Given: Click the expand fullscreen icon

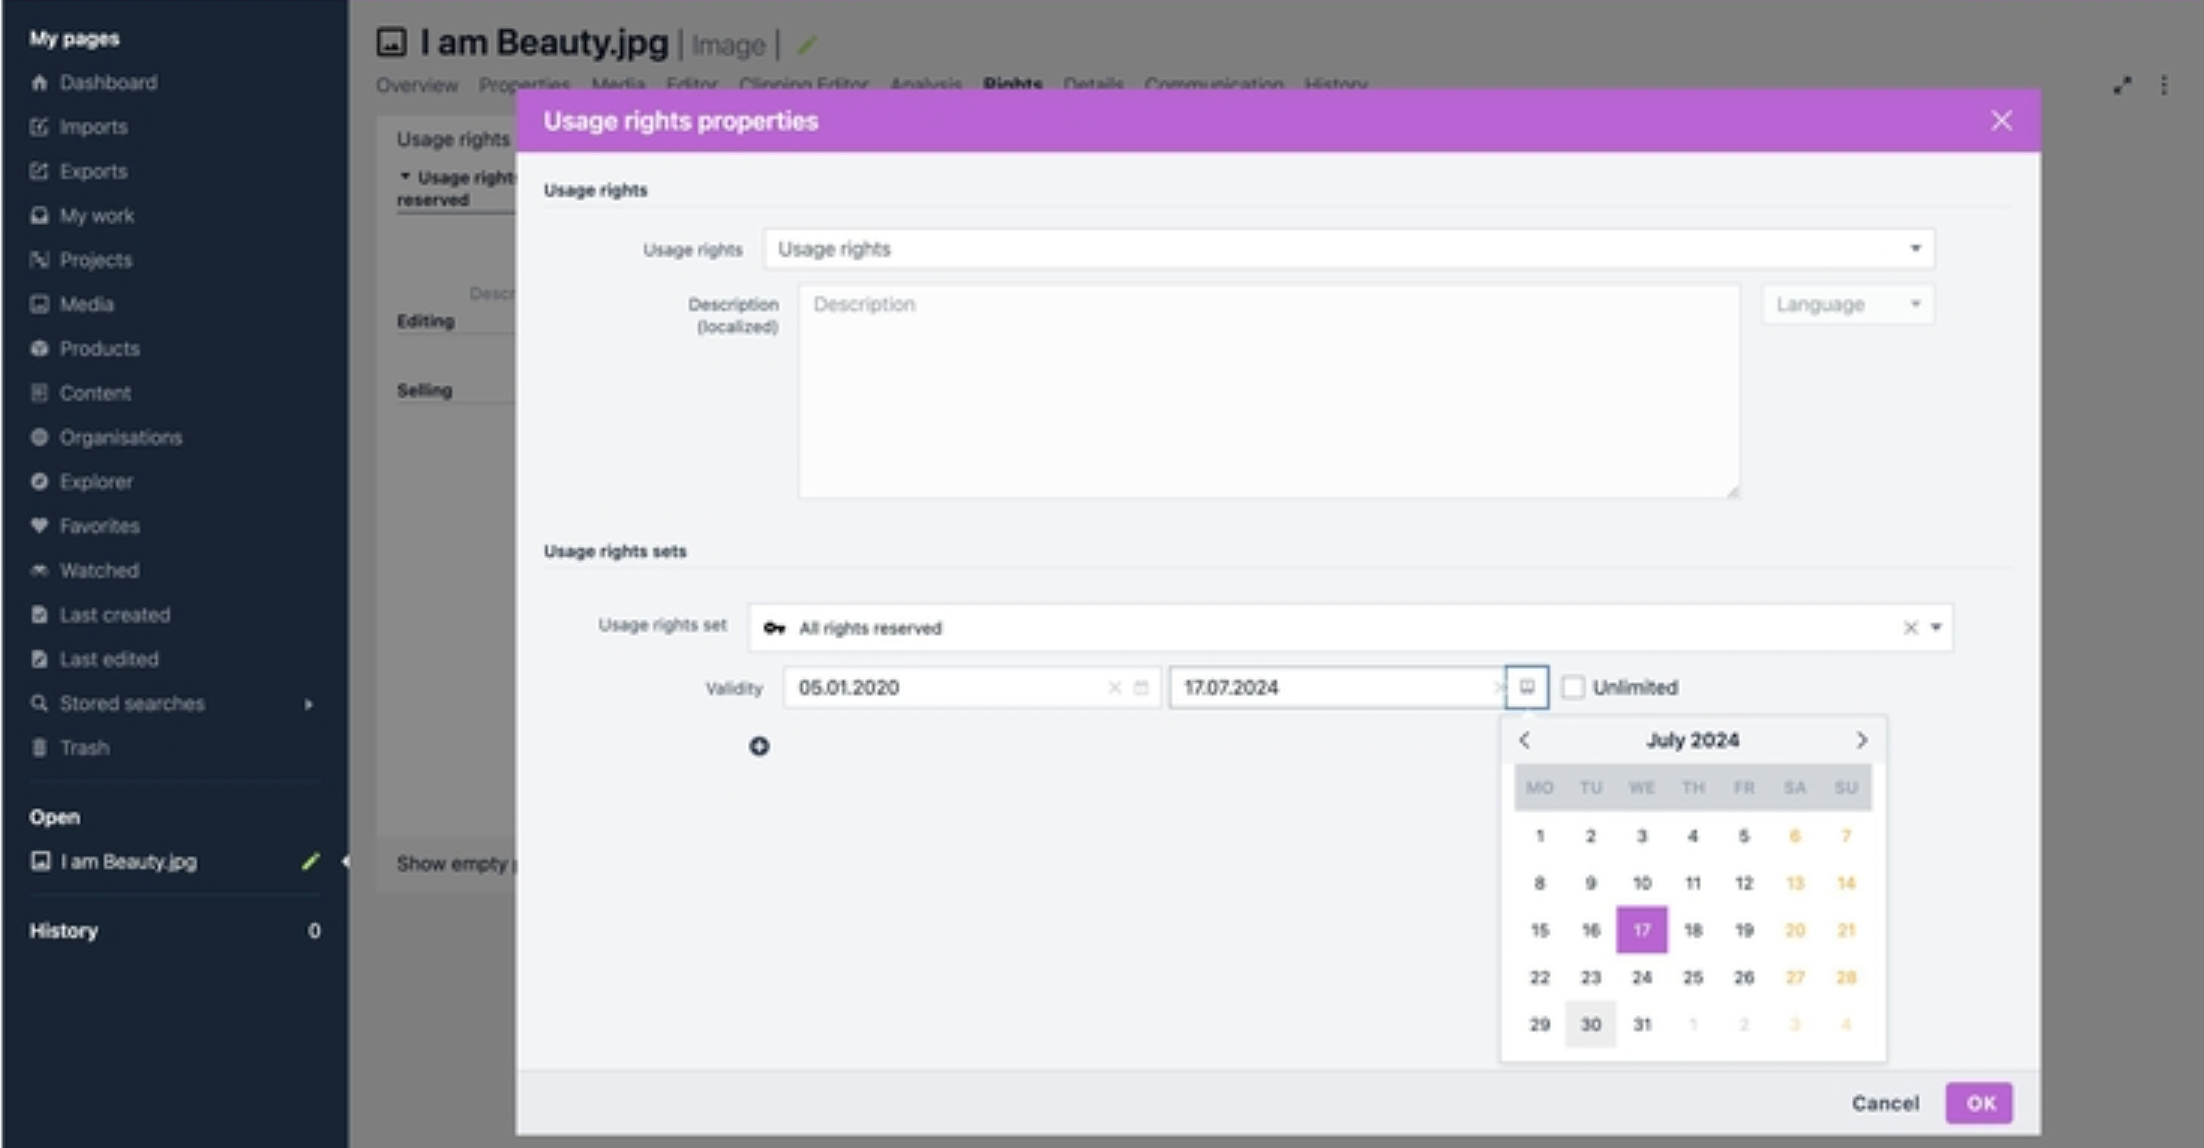Looking at the screenshot, I should click(x=2122, y=86).
